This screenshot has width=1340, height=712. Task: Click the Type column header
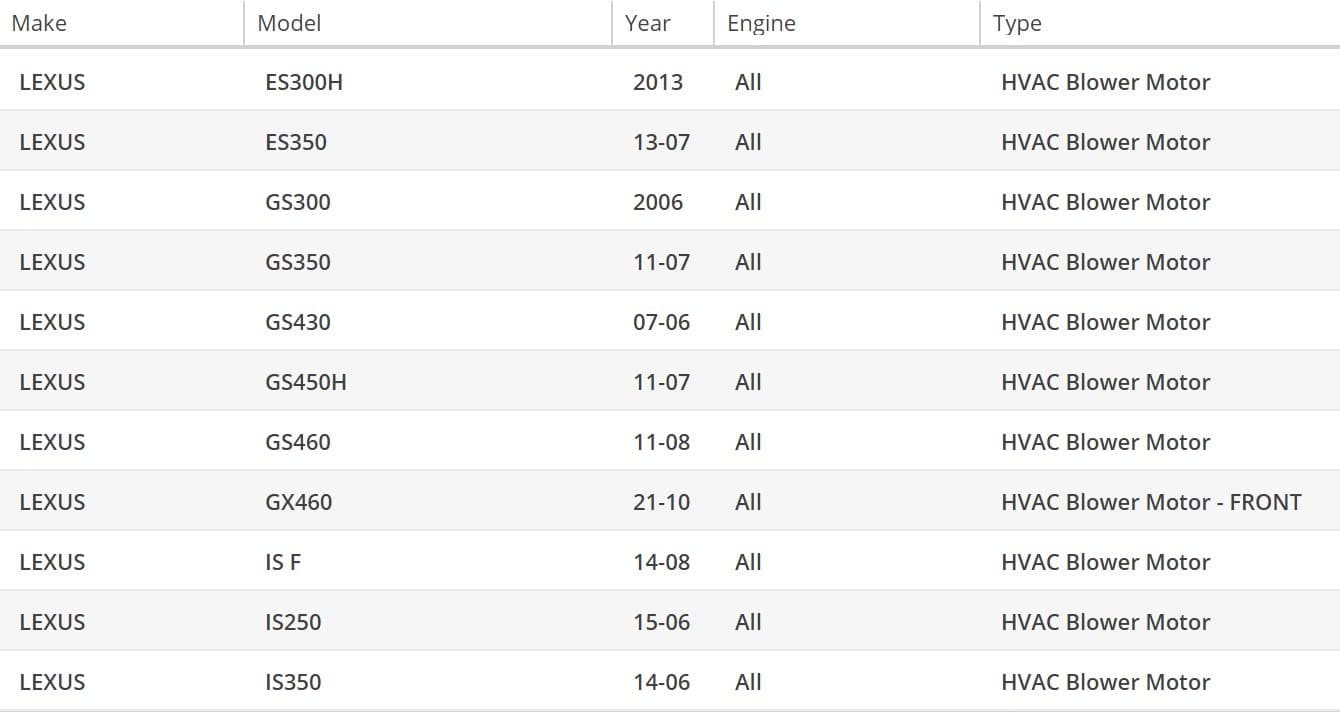click(1017, 23)
